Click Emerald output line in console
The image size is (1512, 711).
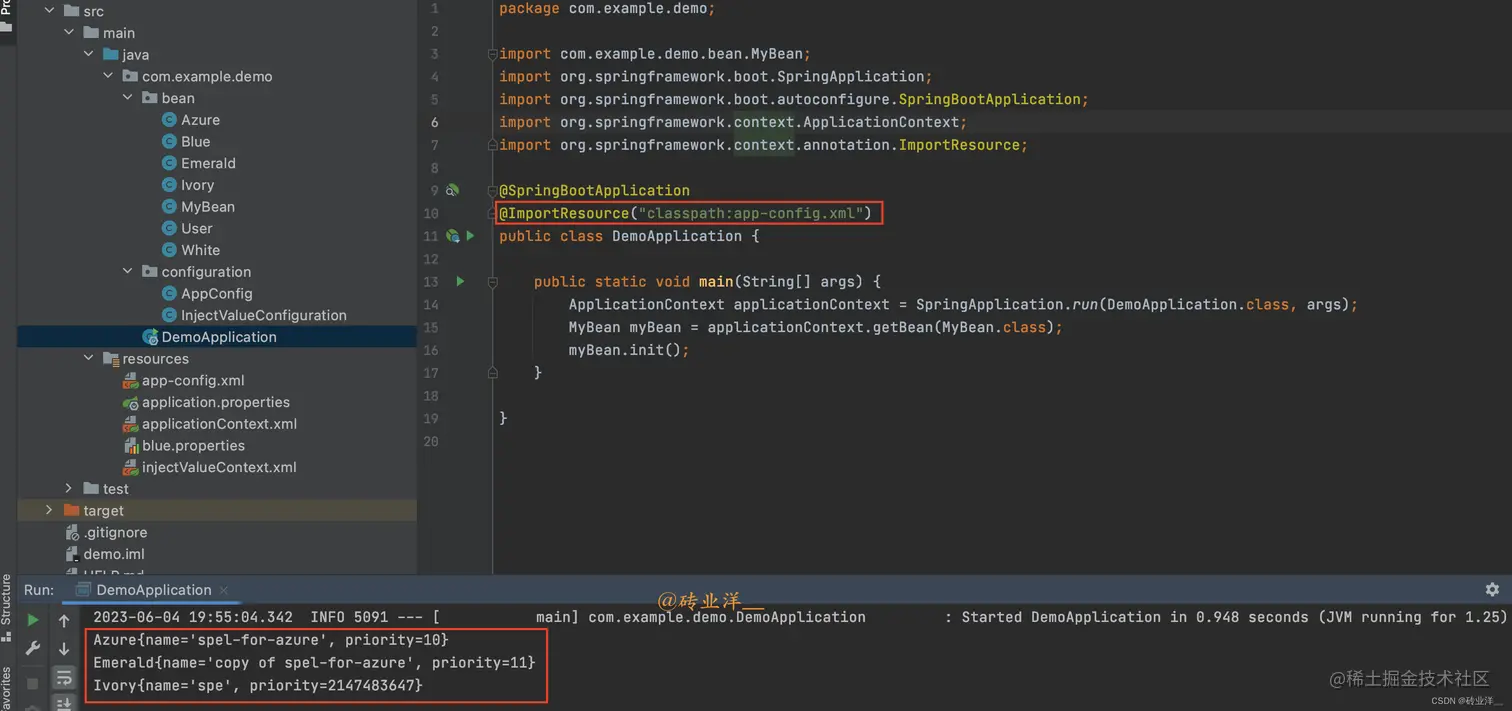tap(314, 663)
